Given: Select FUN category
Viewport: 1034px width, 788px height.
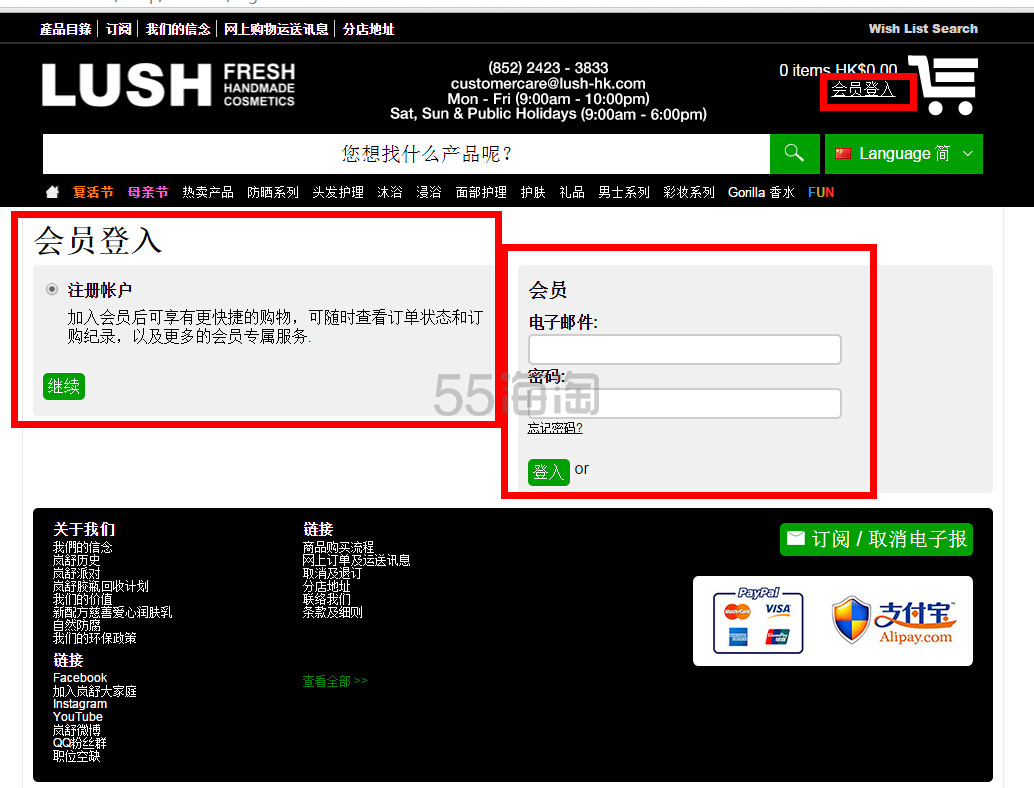Looking at the screenshot, I should click(x=821, y=192).
